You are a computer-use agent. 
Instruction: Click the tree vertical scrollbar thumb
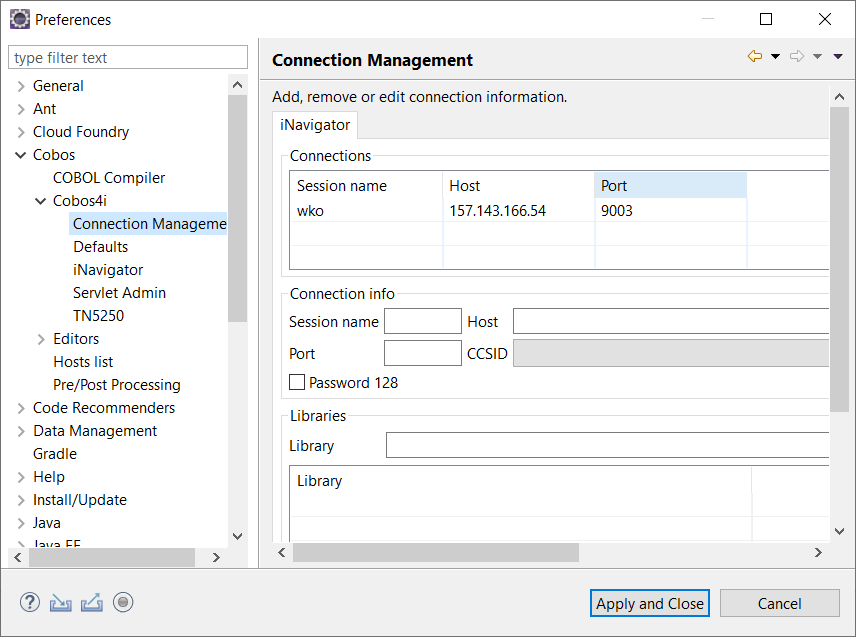(x=237, y=209)
